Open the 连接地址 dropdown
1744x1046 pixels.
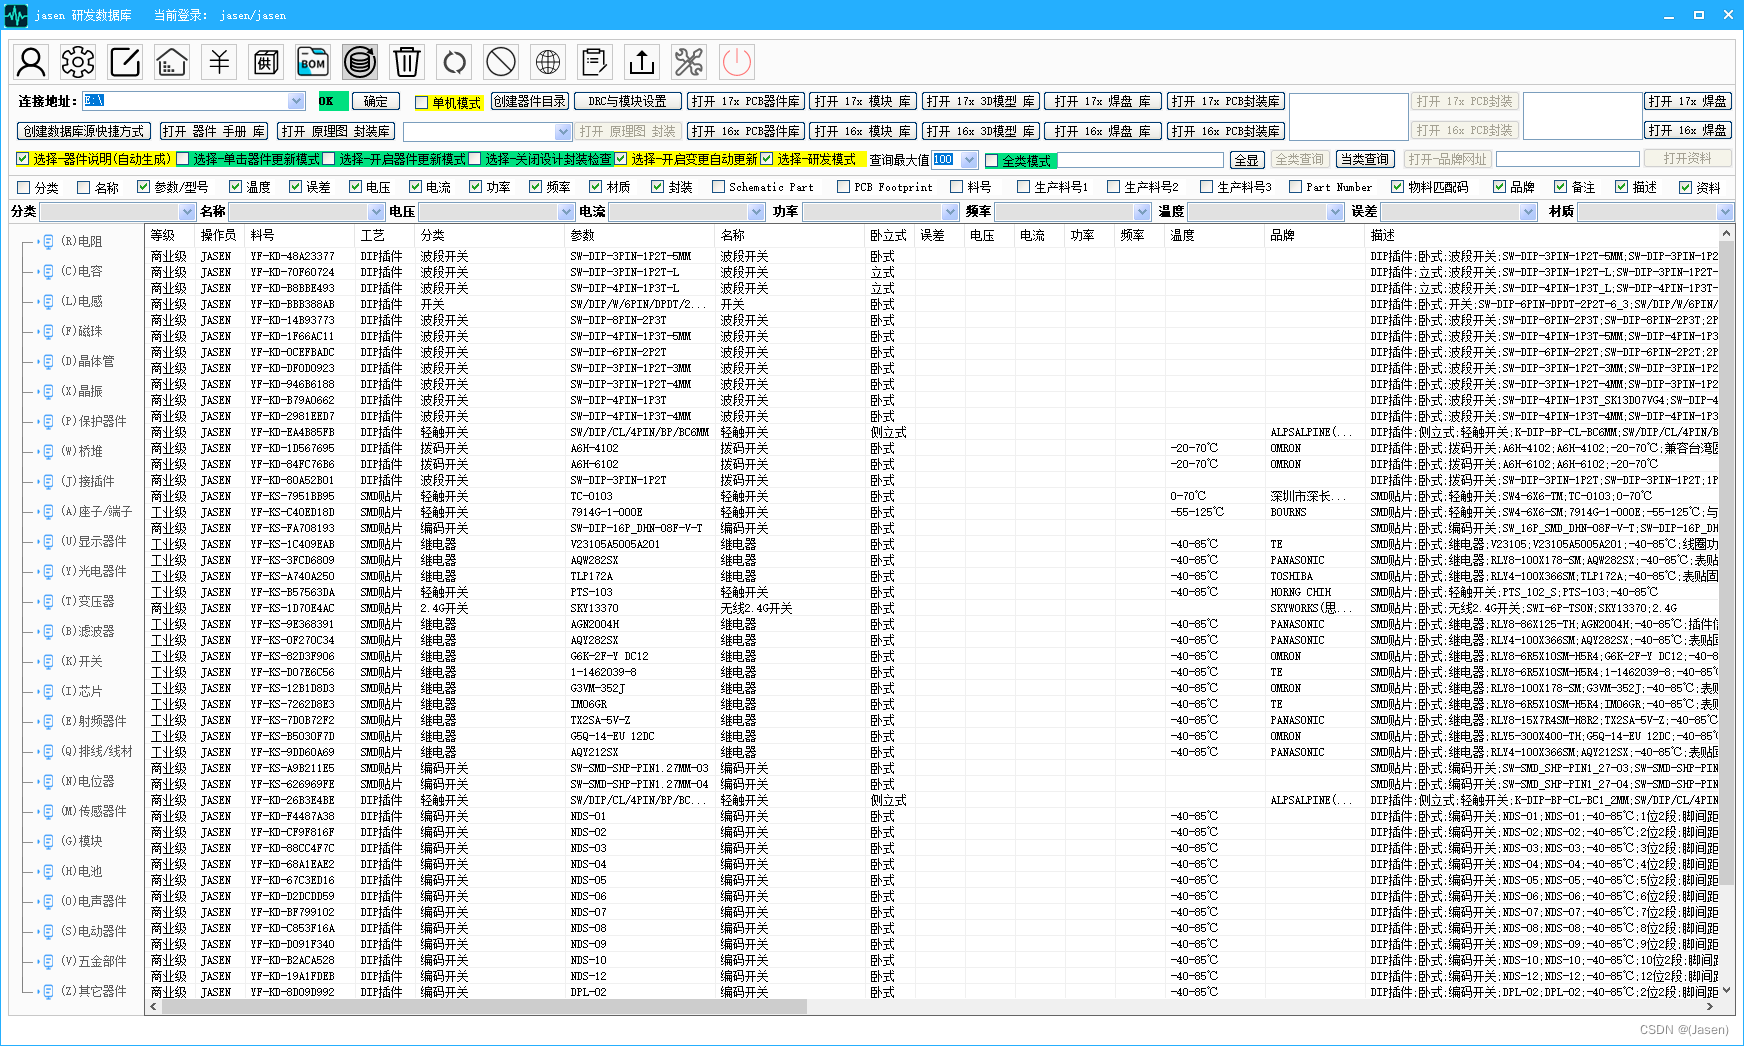click(296, 101)
